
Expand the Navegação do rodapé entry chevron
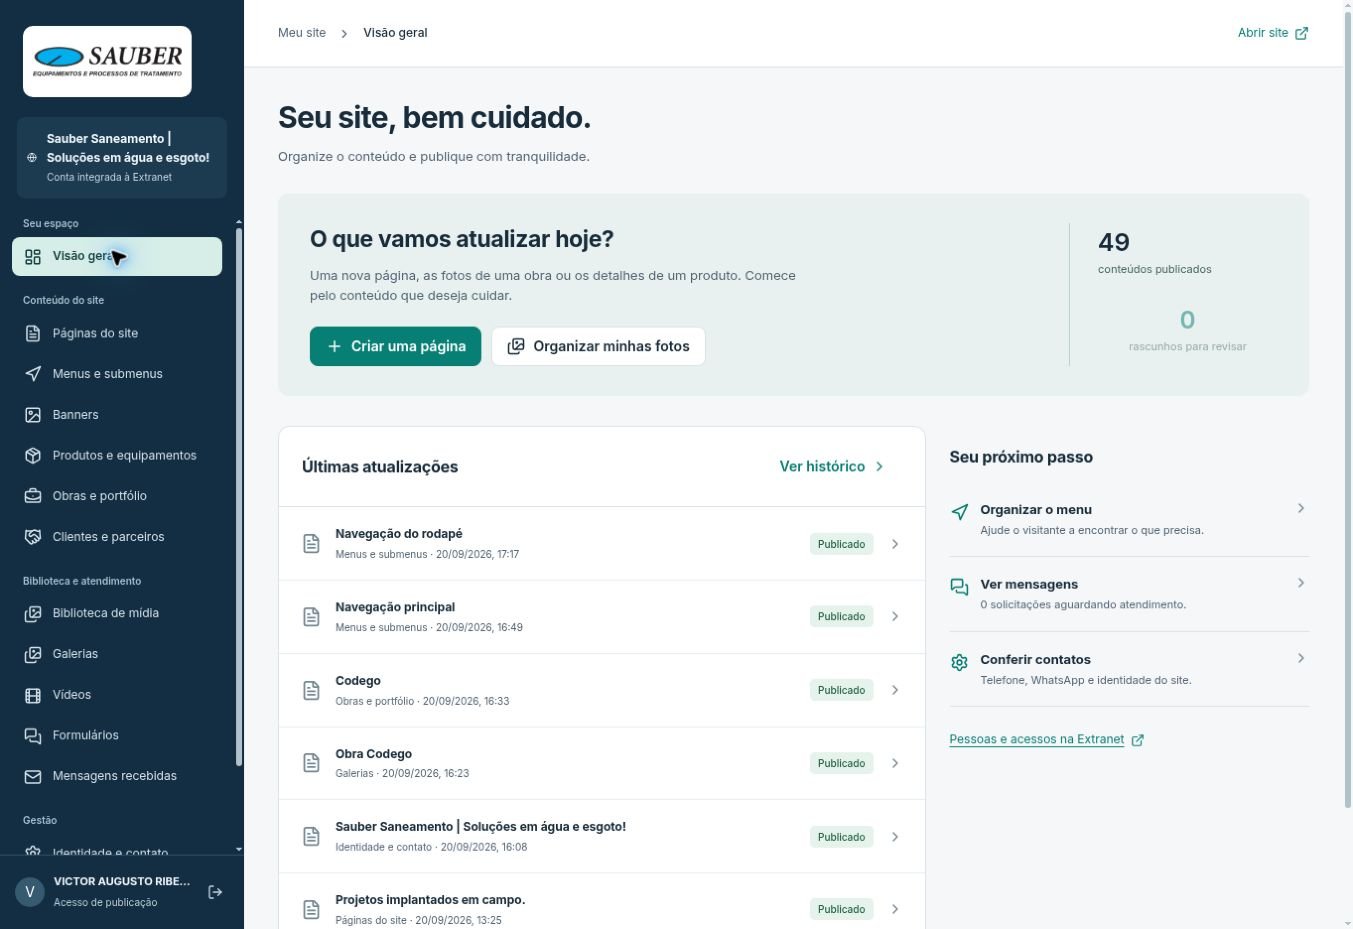tap(895, 544)
